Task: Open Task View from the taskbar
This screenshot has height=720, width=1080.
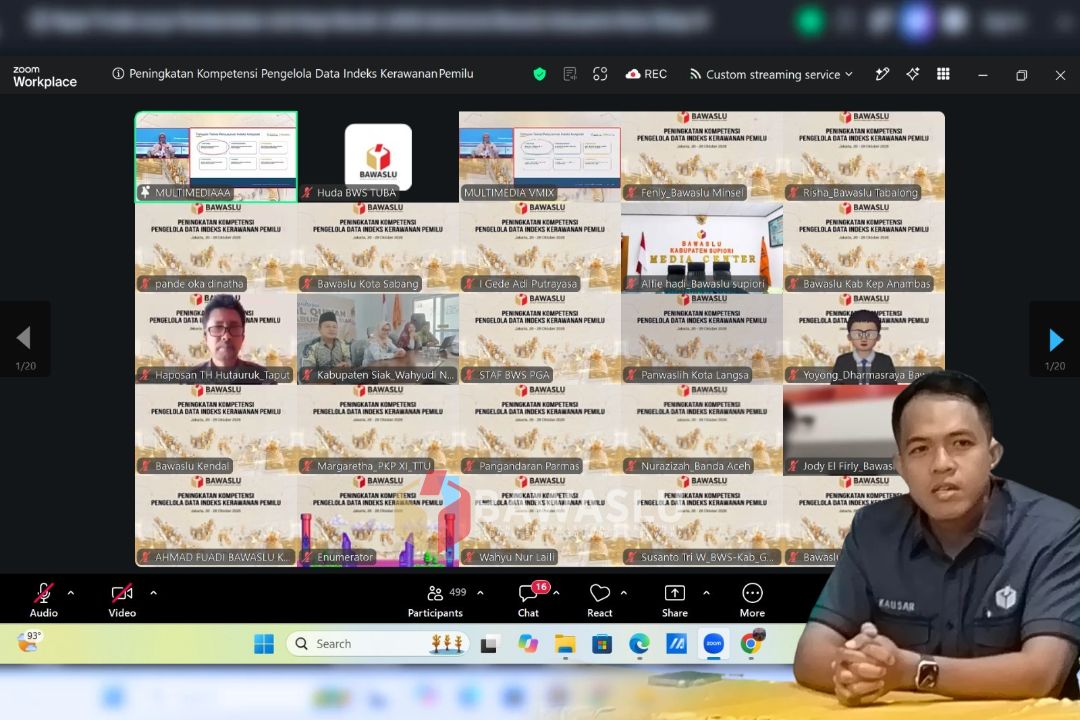Action: 489,644
